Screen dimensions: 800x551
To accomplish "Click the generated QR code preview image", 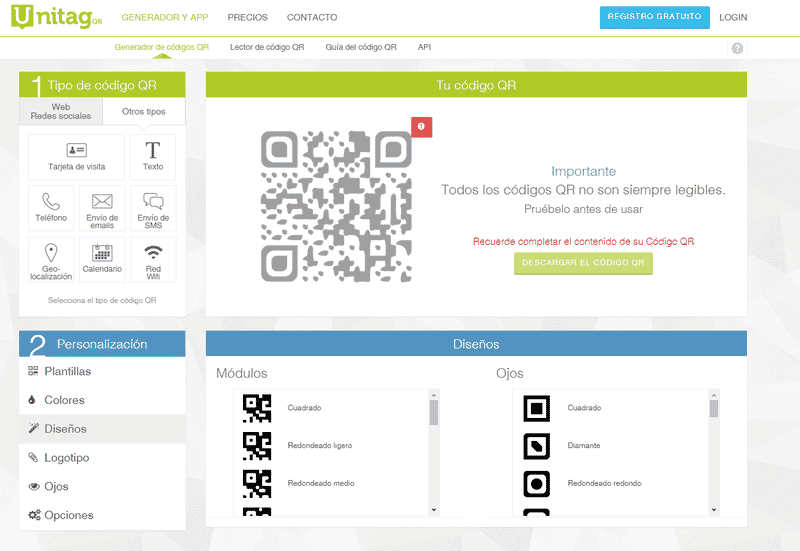I will [x=336, y=207].
